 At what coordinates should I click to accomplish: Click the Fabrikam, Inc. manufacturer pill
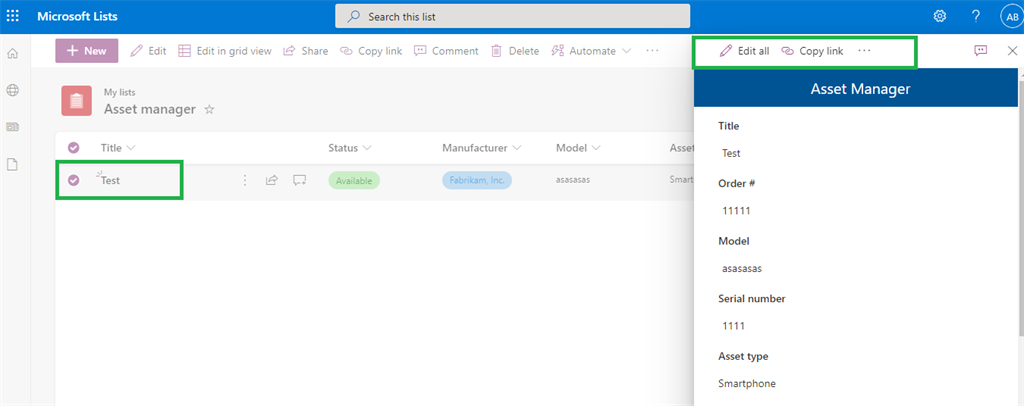pos(477,181)
